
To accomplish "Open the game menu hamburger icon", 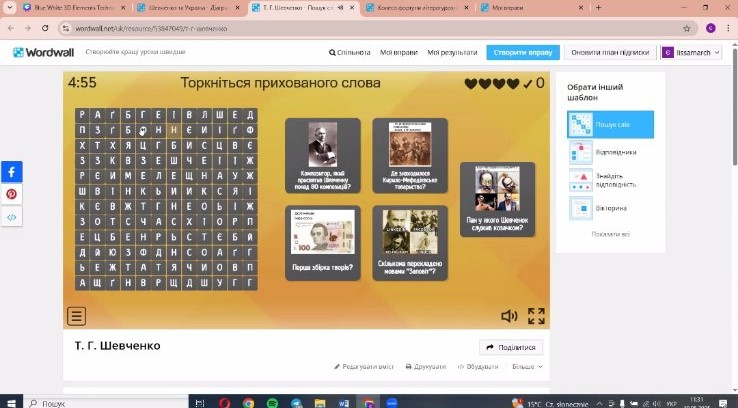I will coord(76,316).
